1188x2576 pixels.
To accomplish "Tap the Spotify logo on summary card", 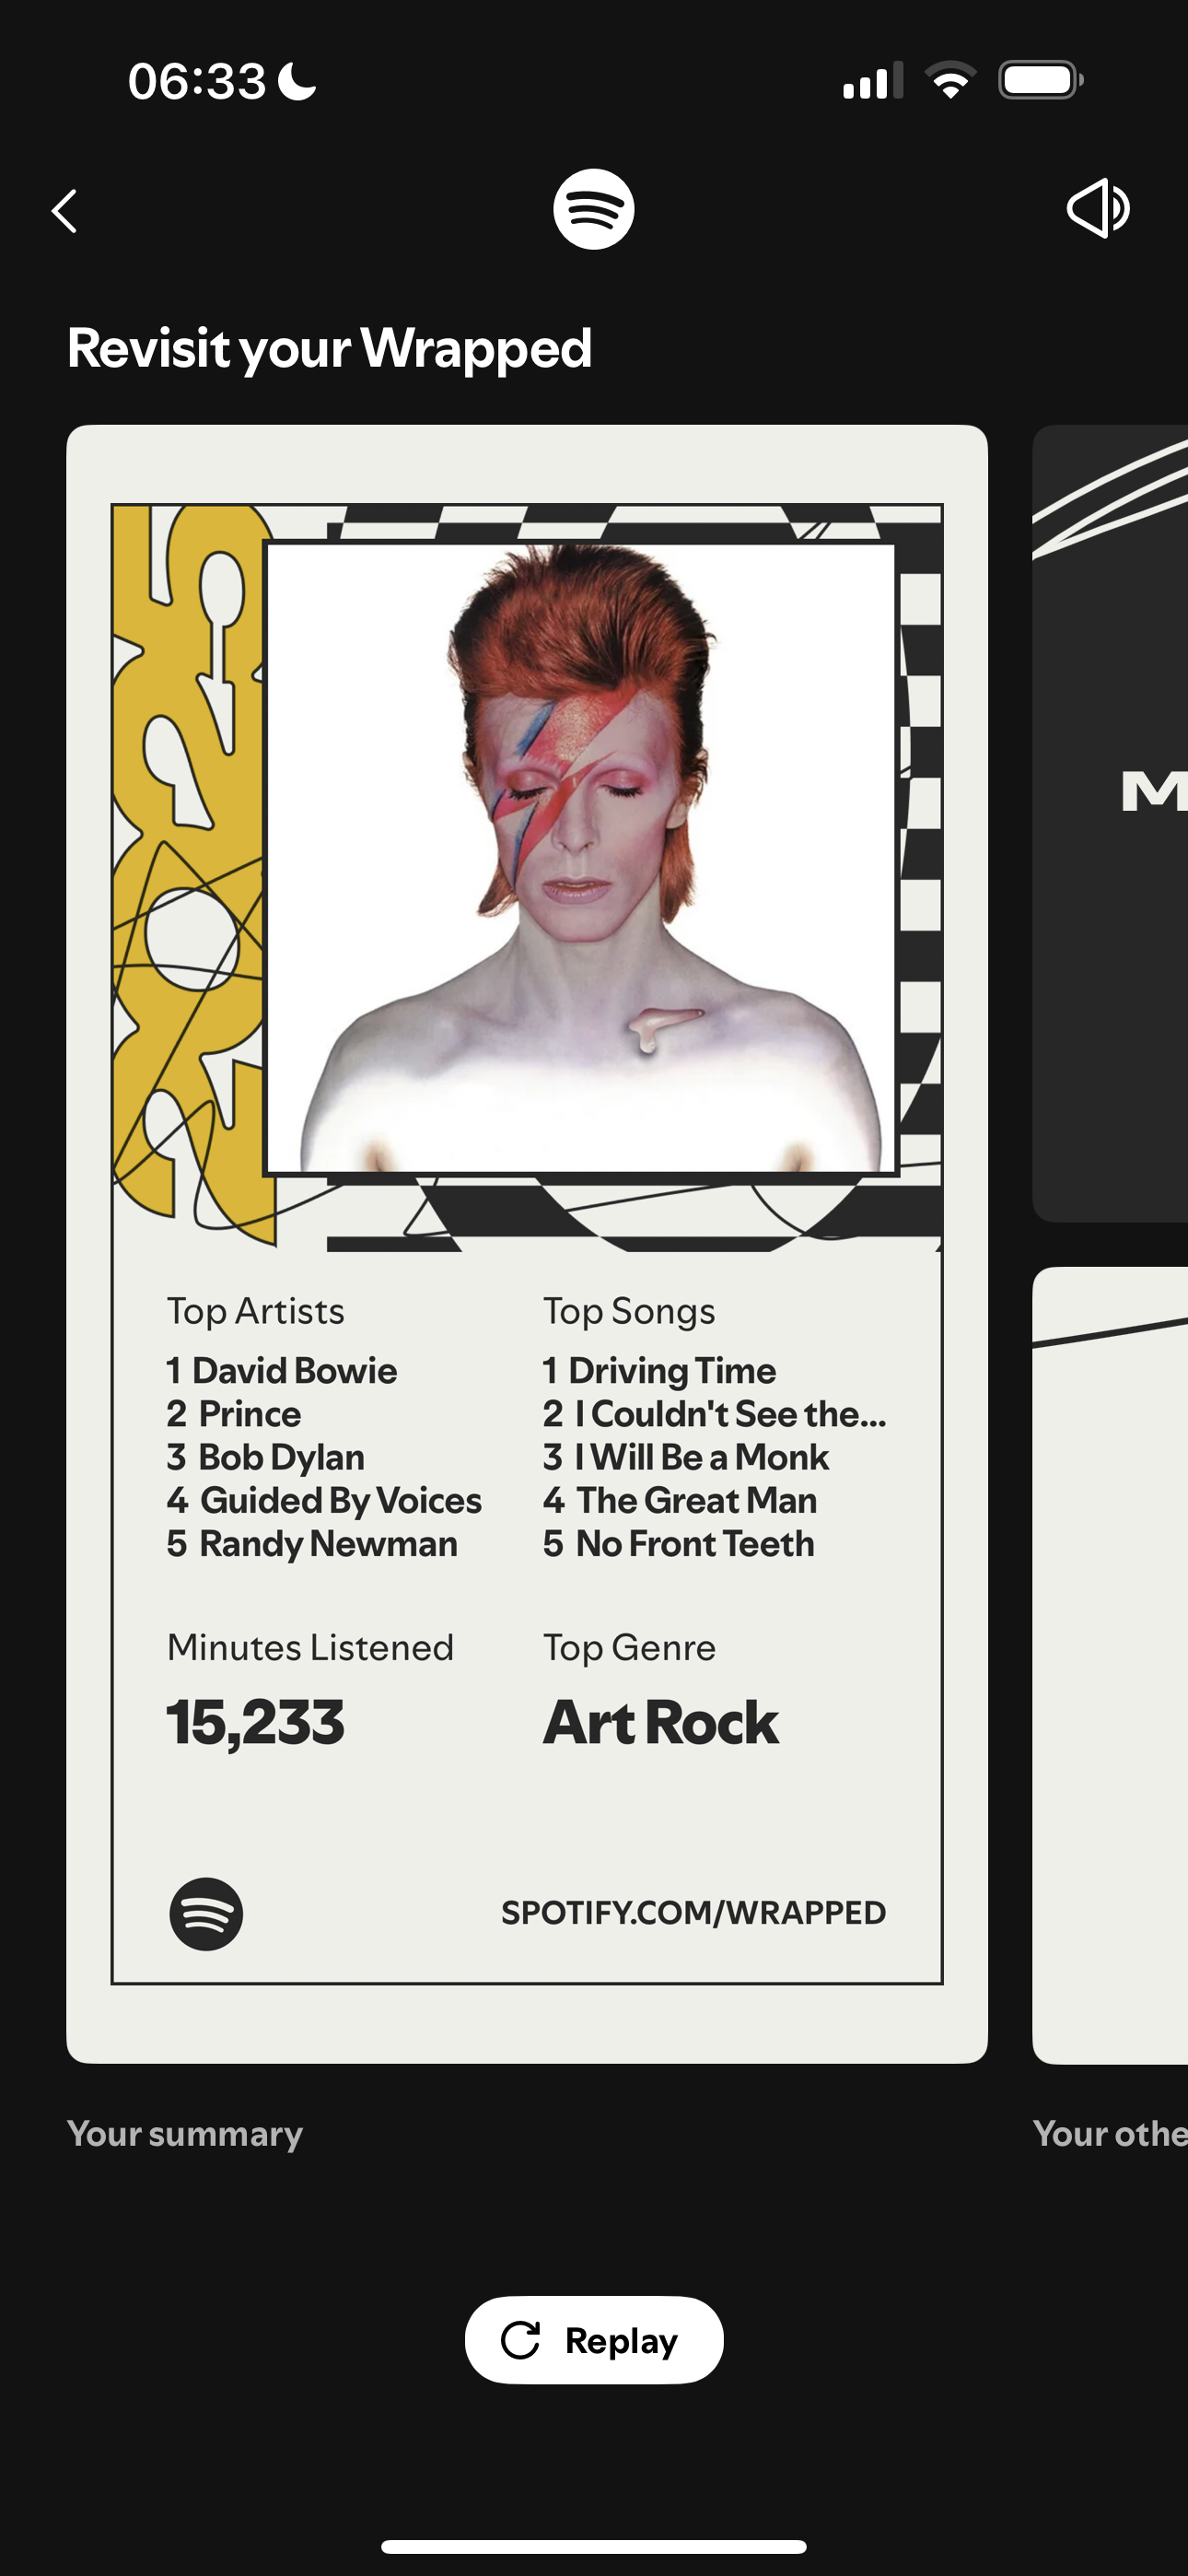I will (206, 1914).
